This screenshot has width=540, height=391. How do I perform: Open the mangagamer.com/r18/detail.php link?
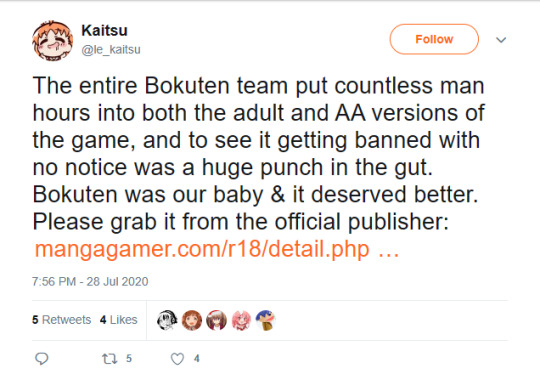click(217, 249)
